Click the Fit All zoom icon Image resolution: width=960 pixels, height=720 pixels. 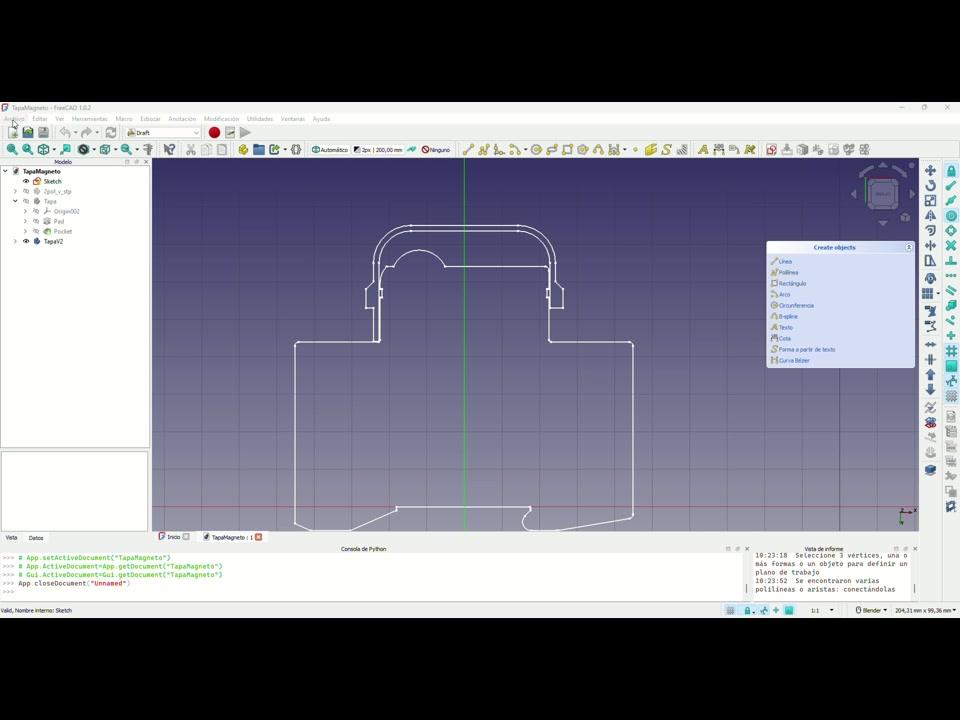(x=12, y=150)
